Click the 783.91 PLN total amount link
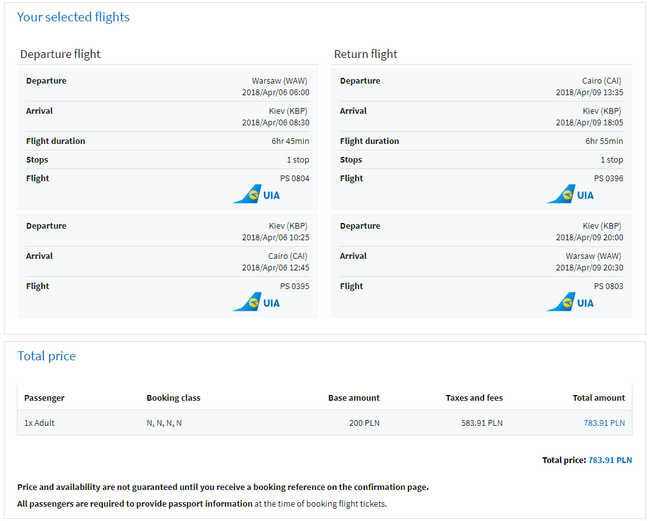The width and height of the screenshot is (650, 521). (x=604, y=423)
